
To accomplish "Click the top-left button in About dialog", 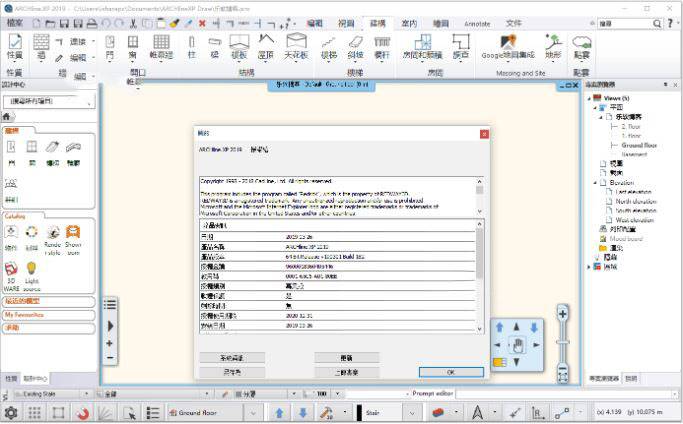I will (x=232, y=358).
